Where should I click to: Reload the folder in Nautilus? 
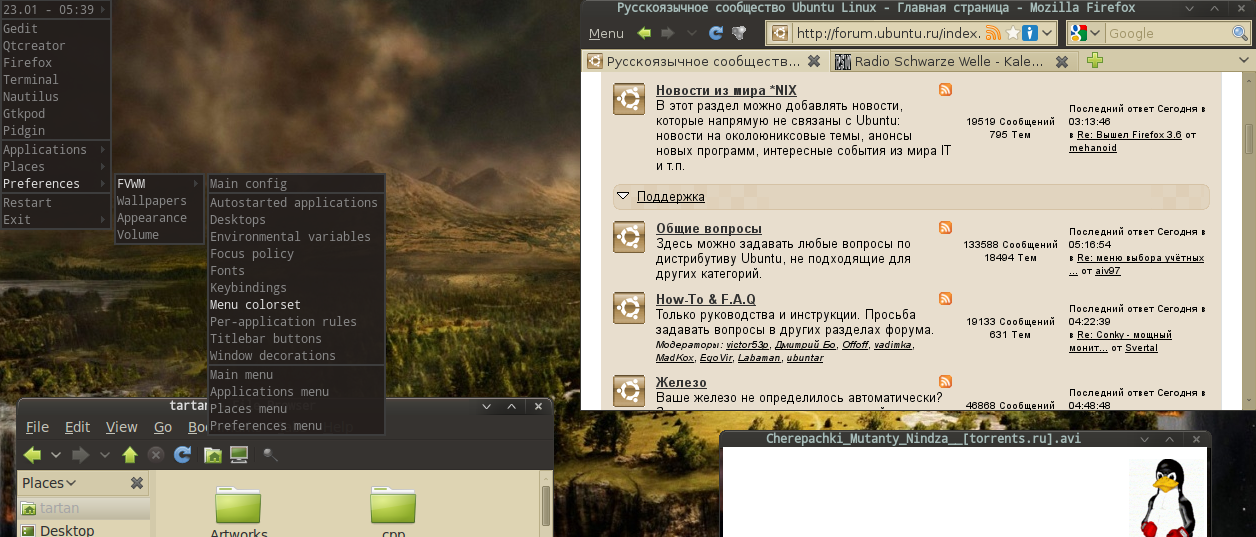(x=182, y=455)
